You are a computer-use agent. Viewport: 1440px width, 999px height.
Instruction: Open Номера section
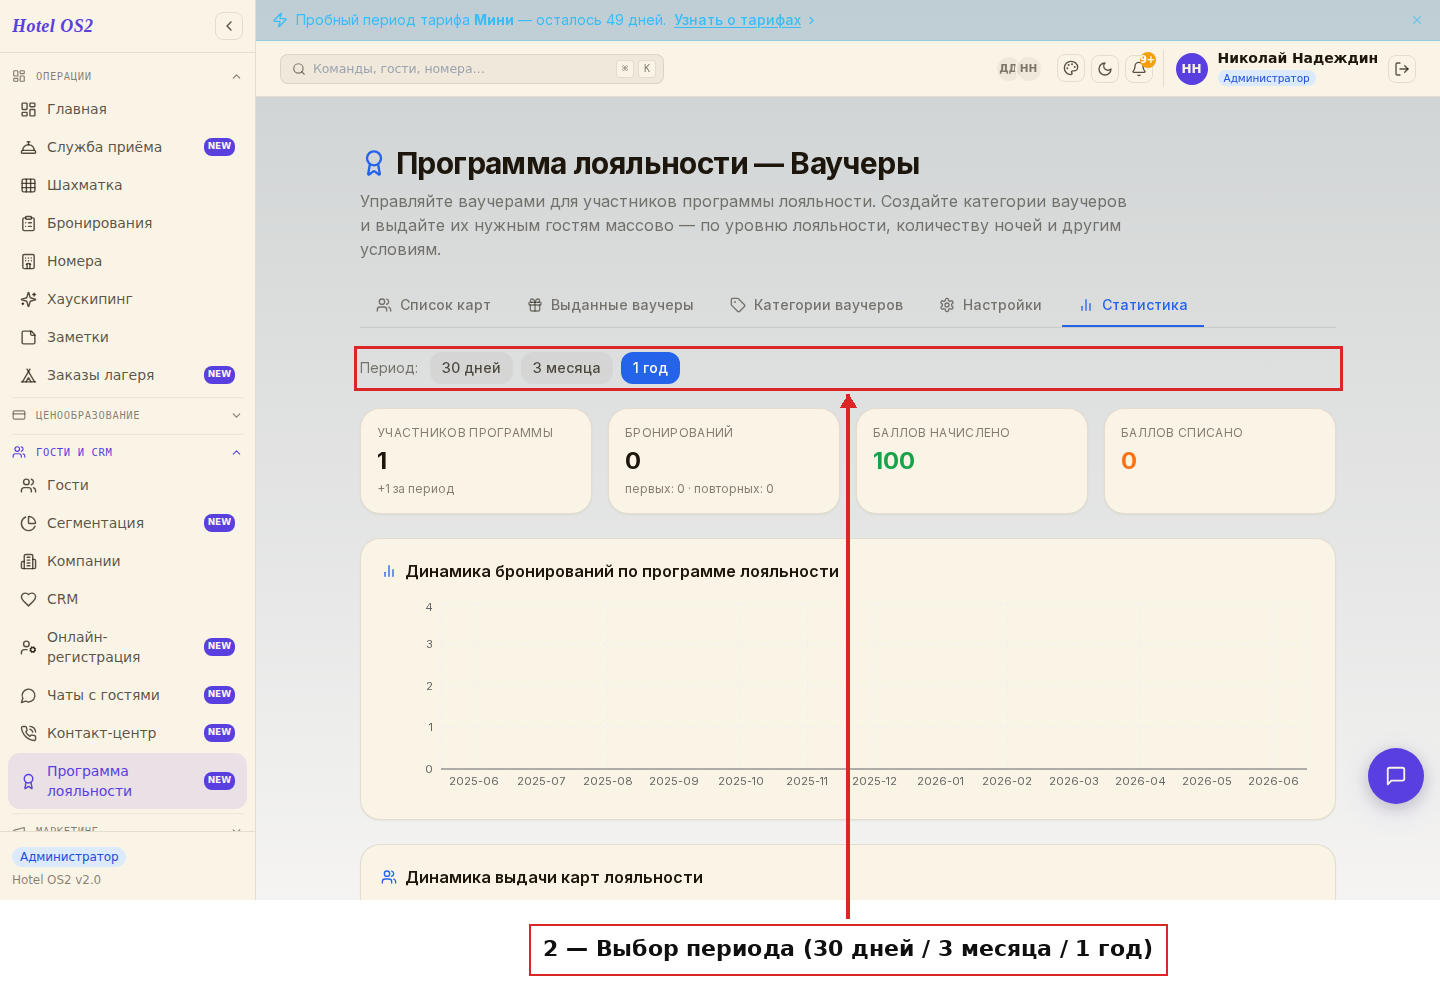coord(127,261)
